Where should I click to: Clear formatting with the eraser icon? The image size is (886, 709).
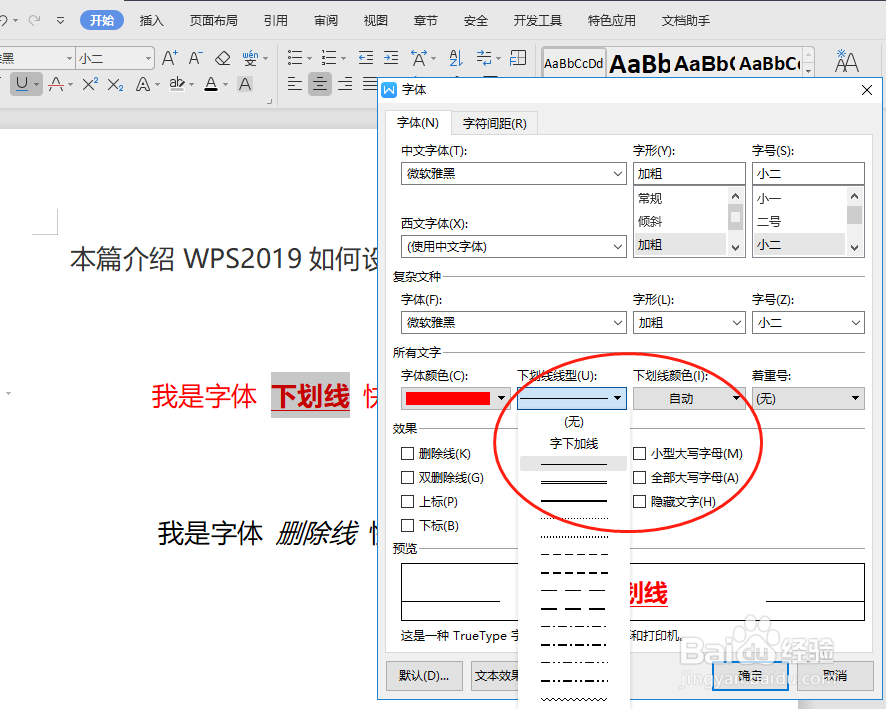223,58
